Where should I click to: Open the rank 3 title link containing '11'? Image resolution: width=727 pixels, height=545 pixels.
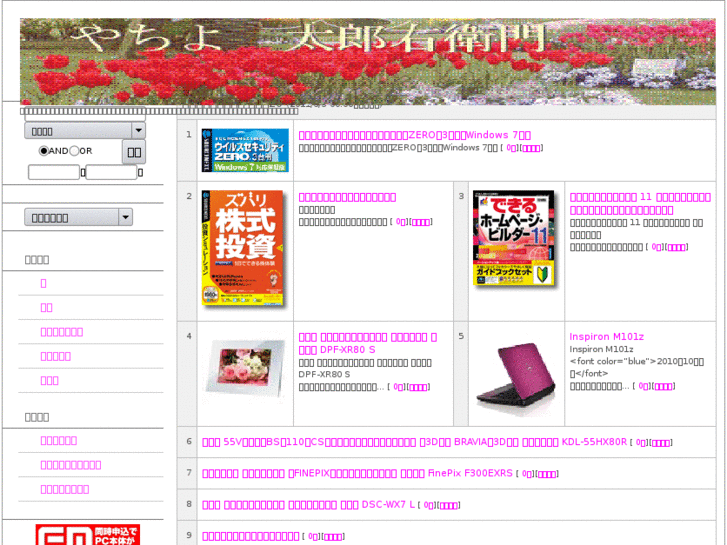click(x=640, y=204)
